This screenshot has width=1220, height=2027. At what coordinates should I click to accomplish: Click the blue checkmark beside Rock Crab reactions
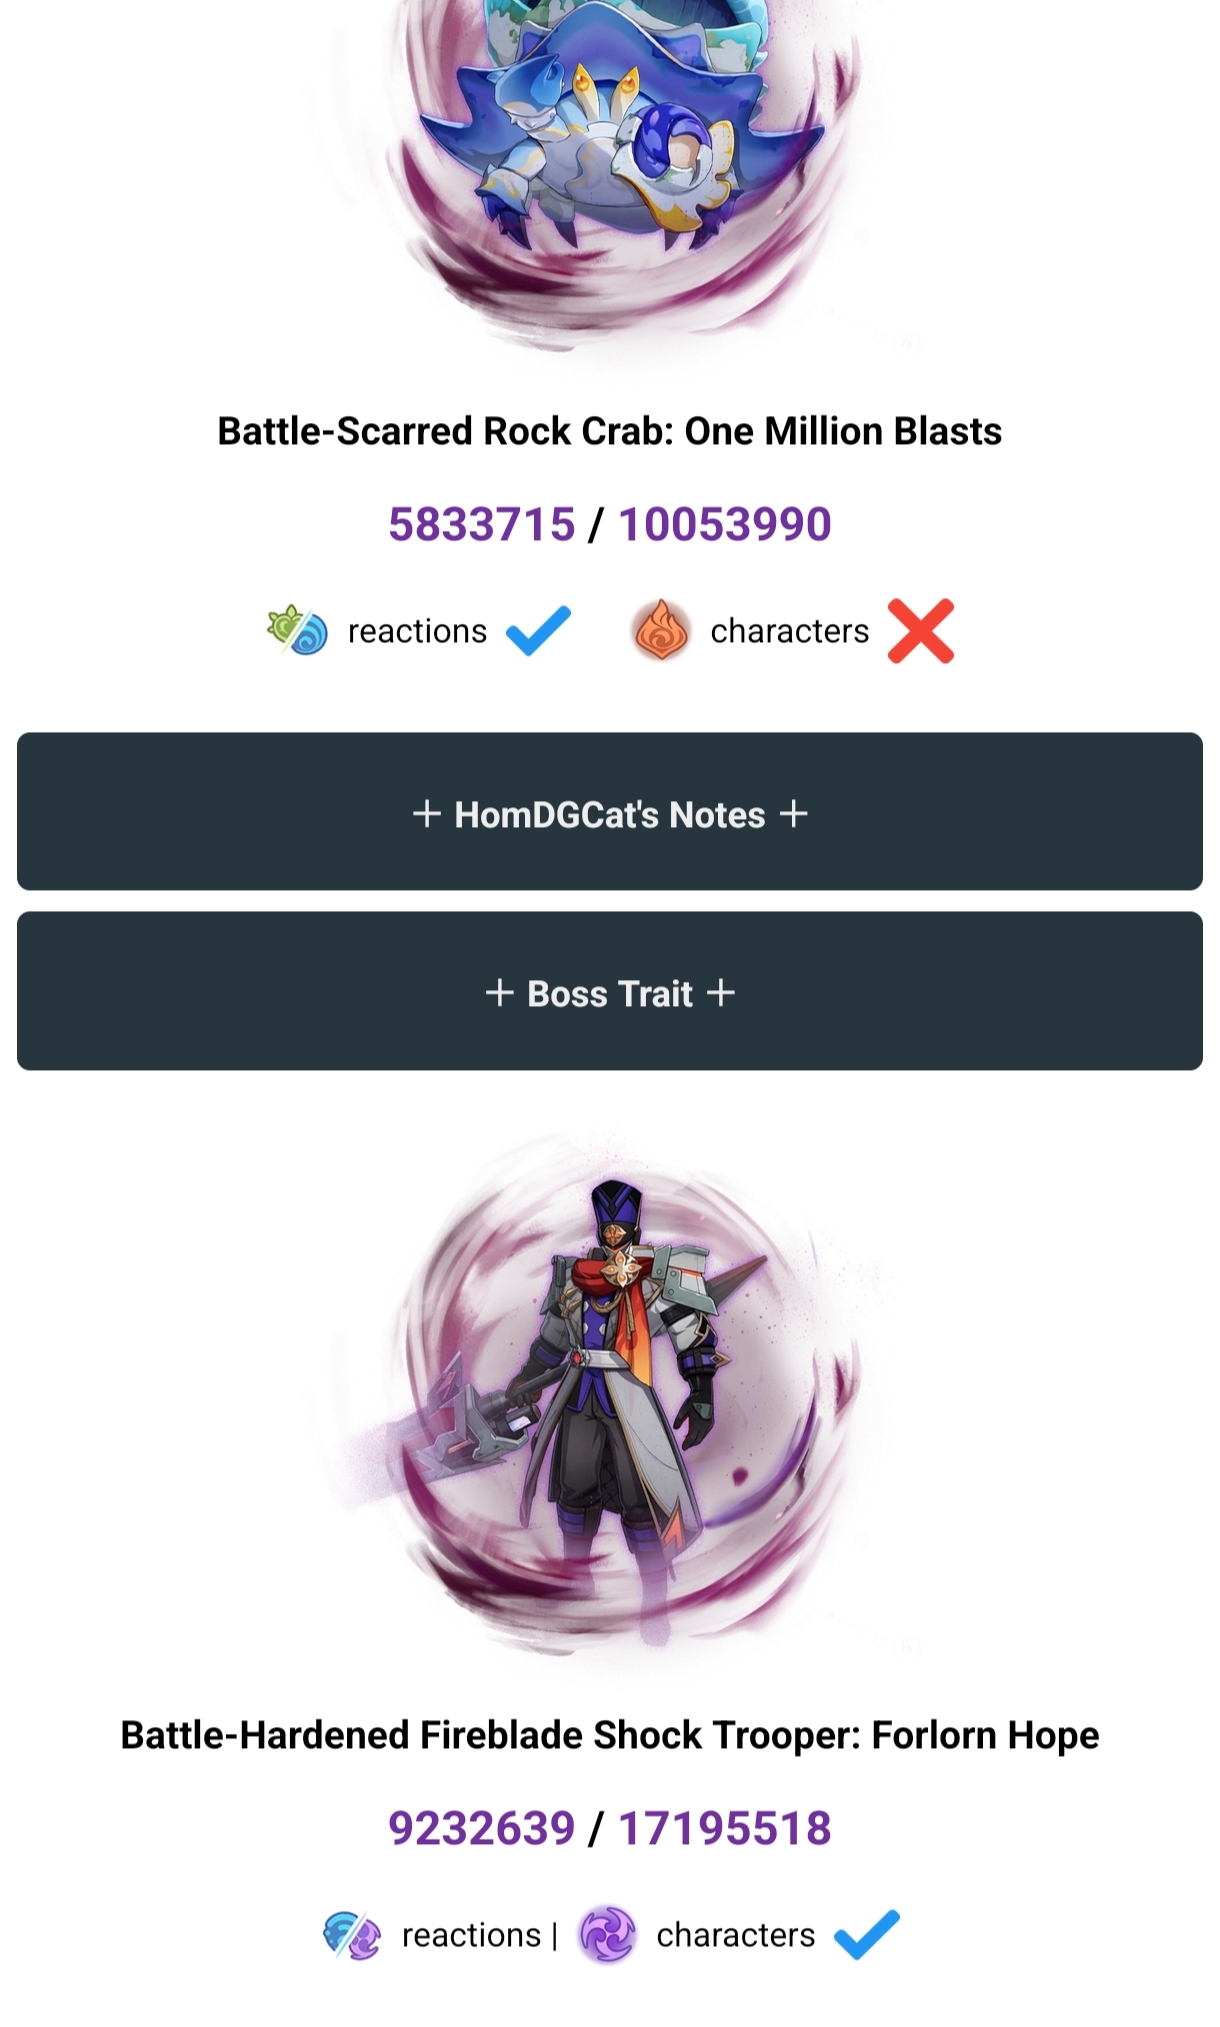[538, 630]
